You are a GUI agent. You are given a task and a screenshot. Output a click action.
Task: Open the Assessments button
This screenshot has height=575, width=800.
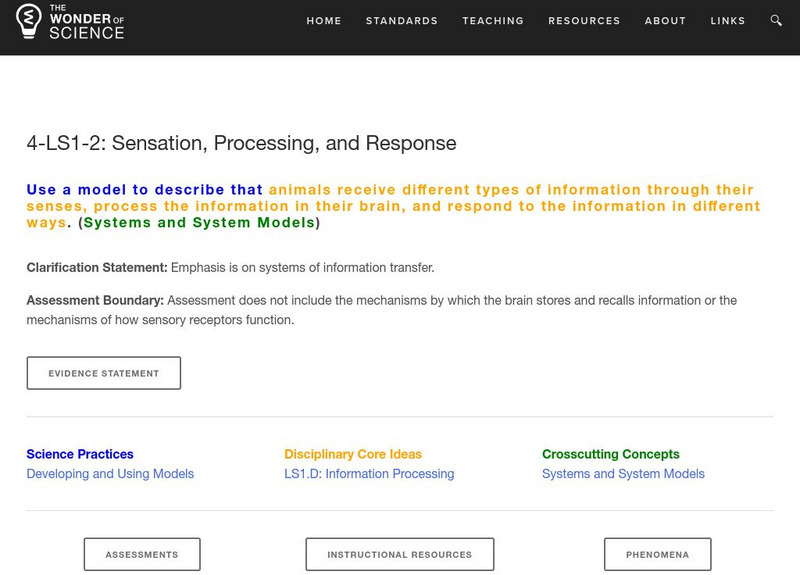[142, 554]
